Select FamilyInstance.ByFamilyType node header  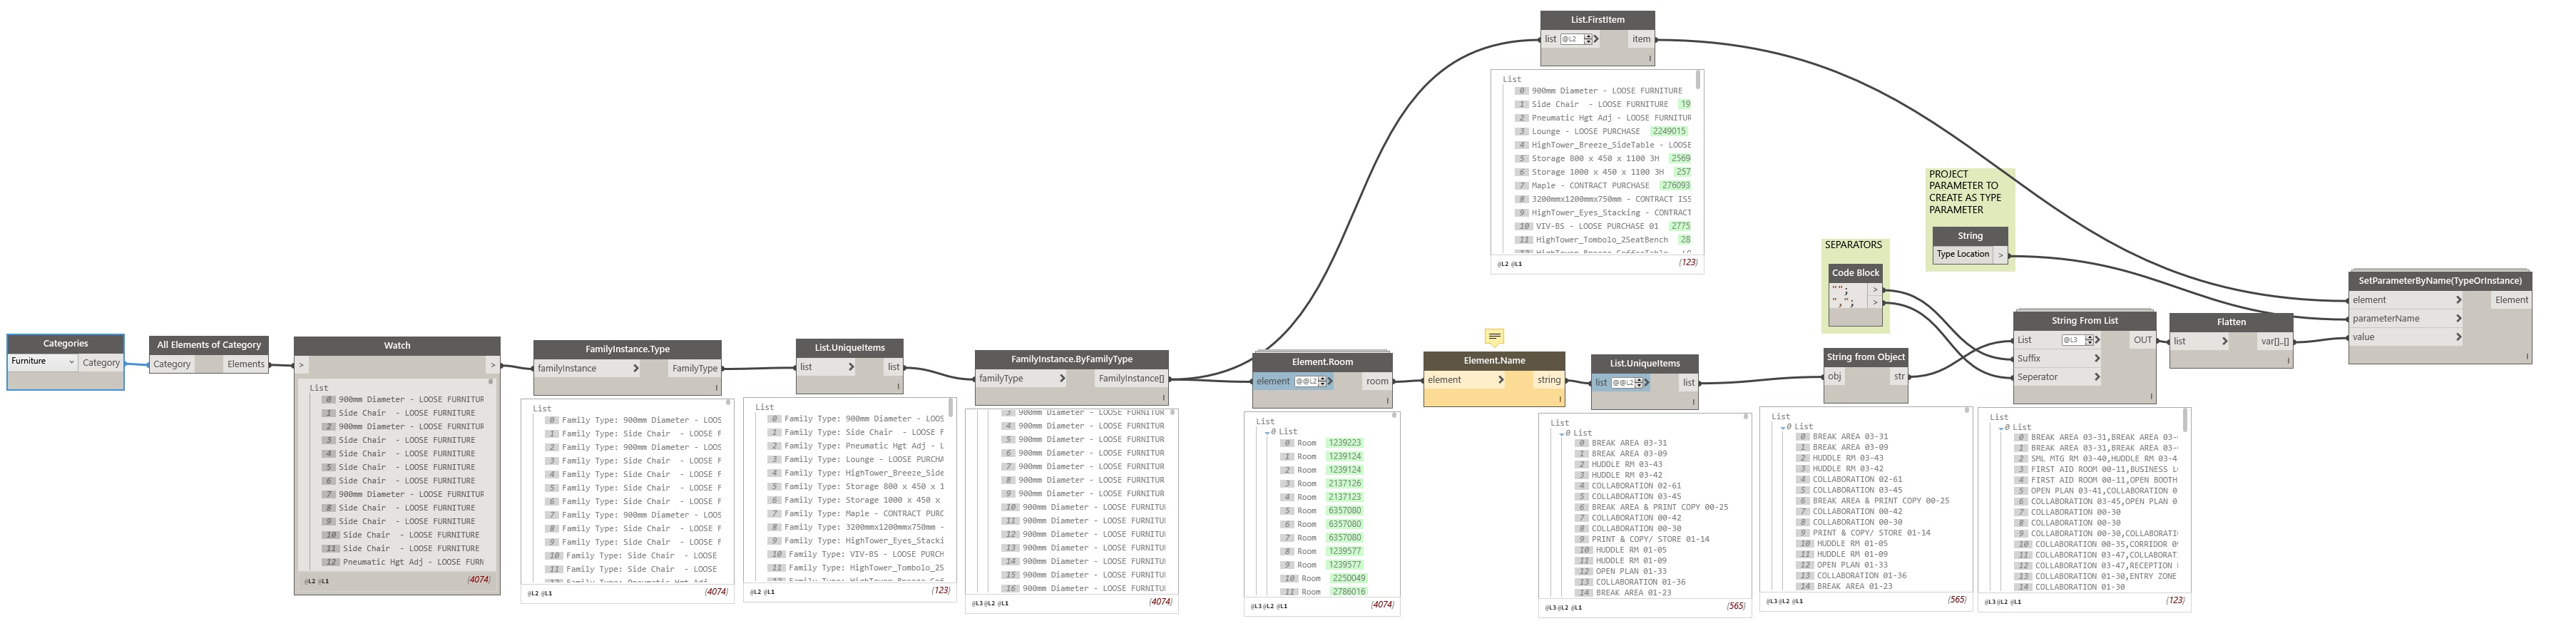click(1071, 359)
